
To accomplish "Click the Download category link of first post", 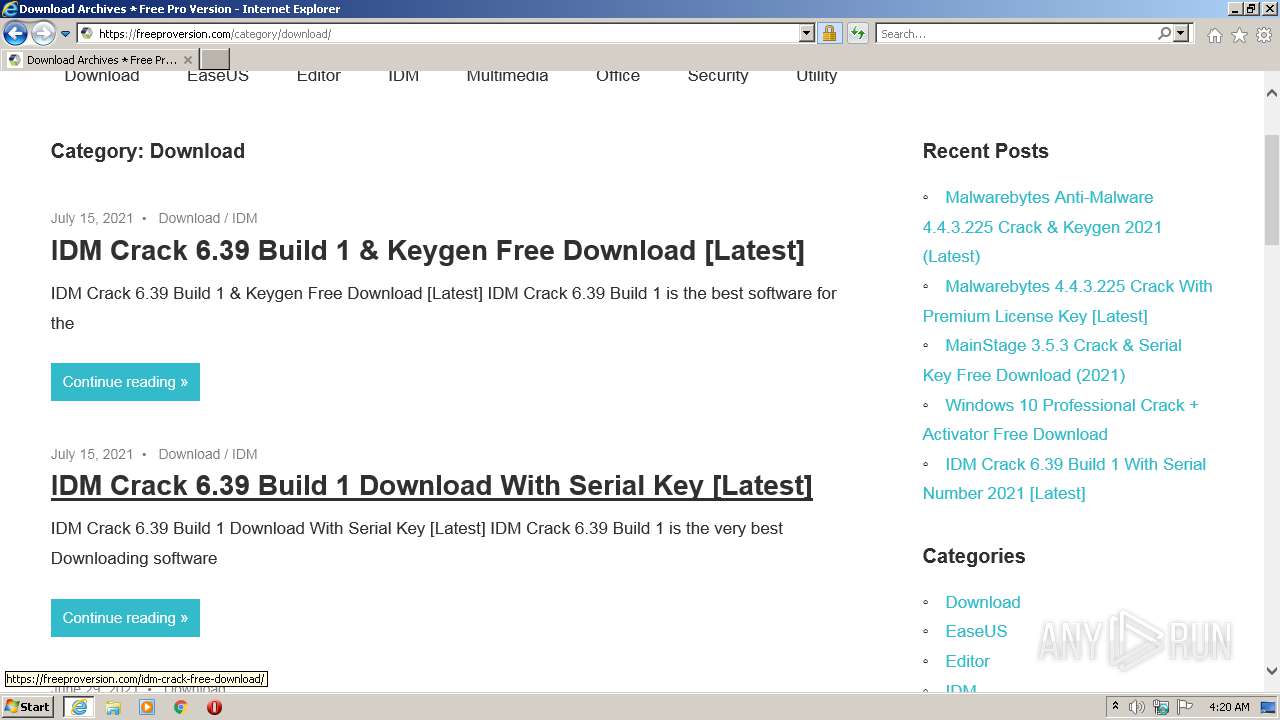I will pyautogui.click(x=189, y=218).
